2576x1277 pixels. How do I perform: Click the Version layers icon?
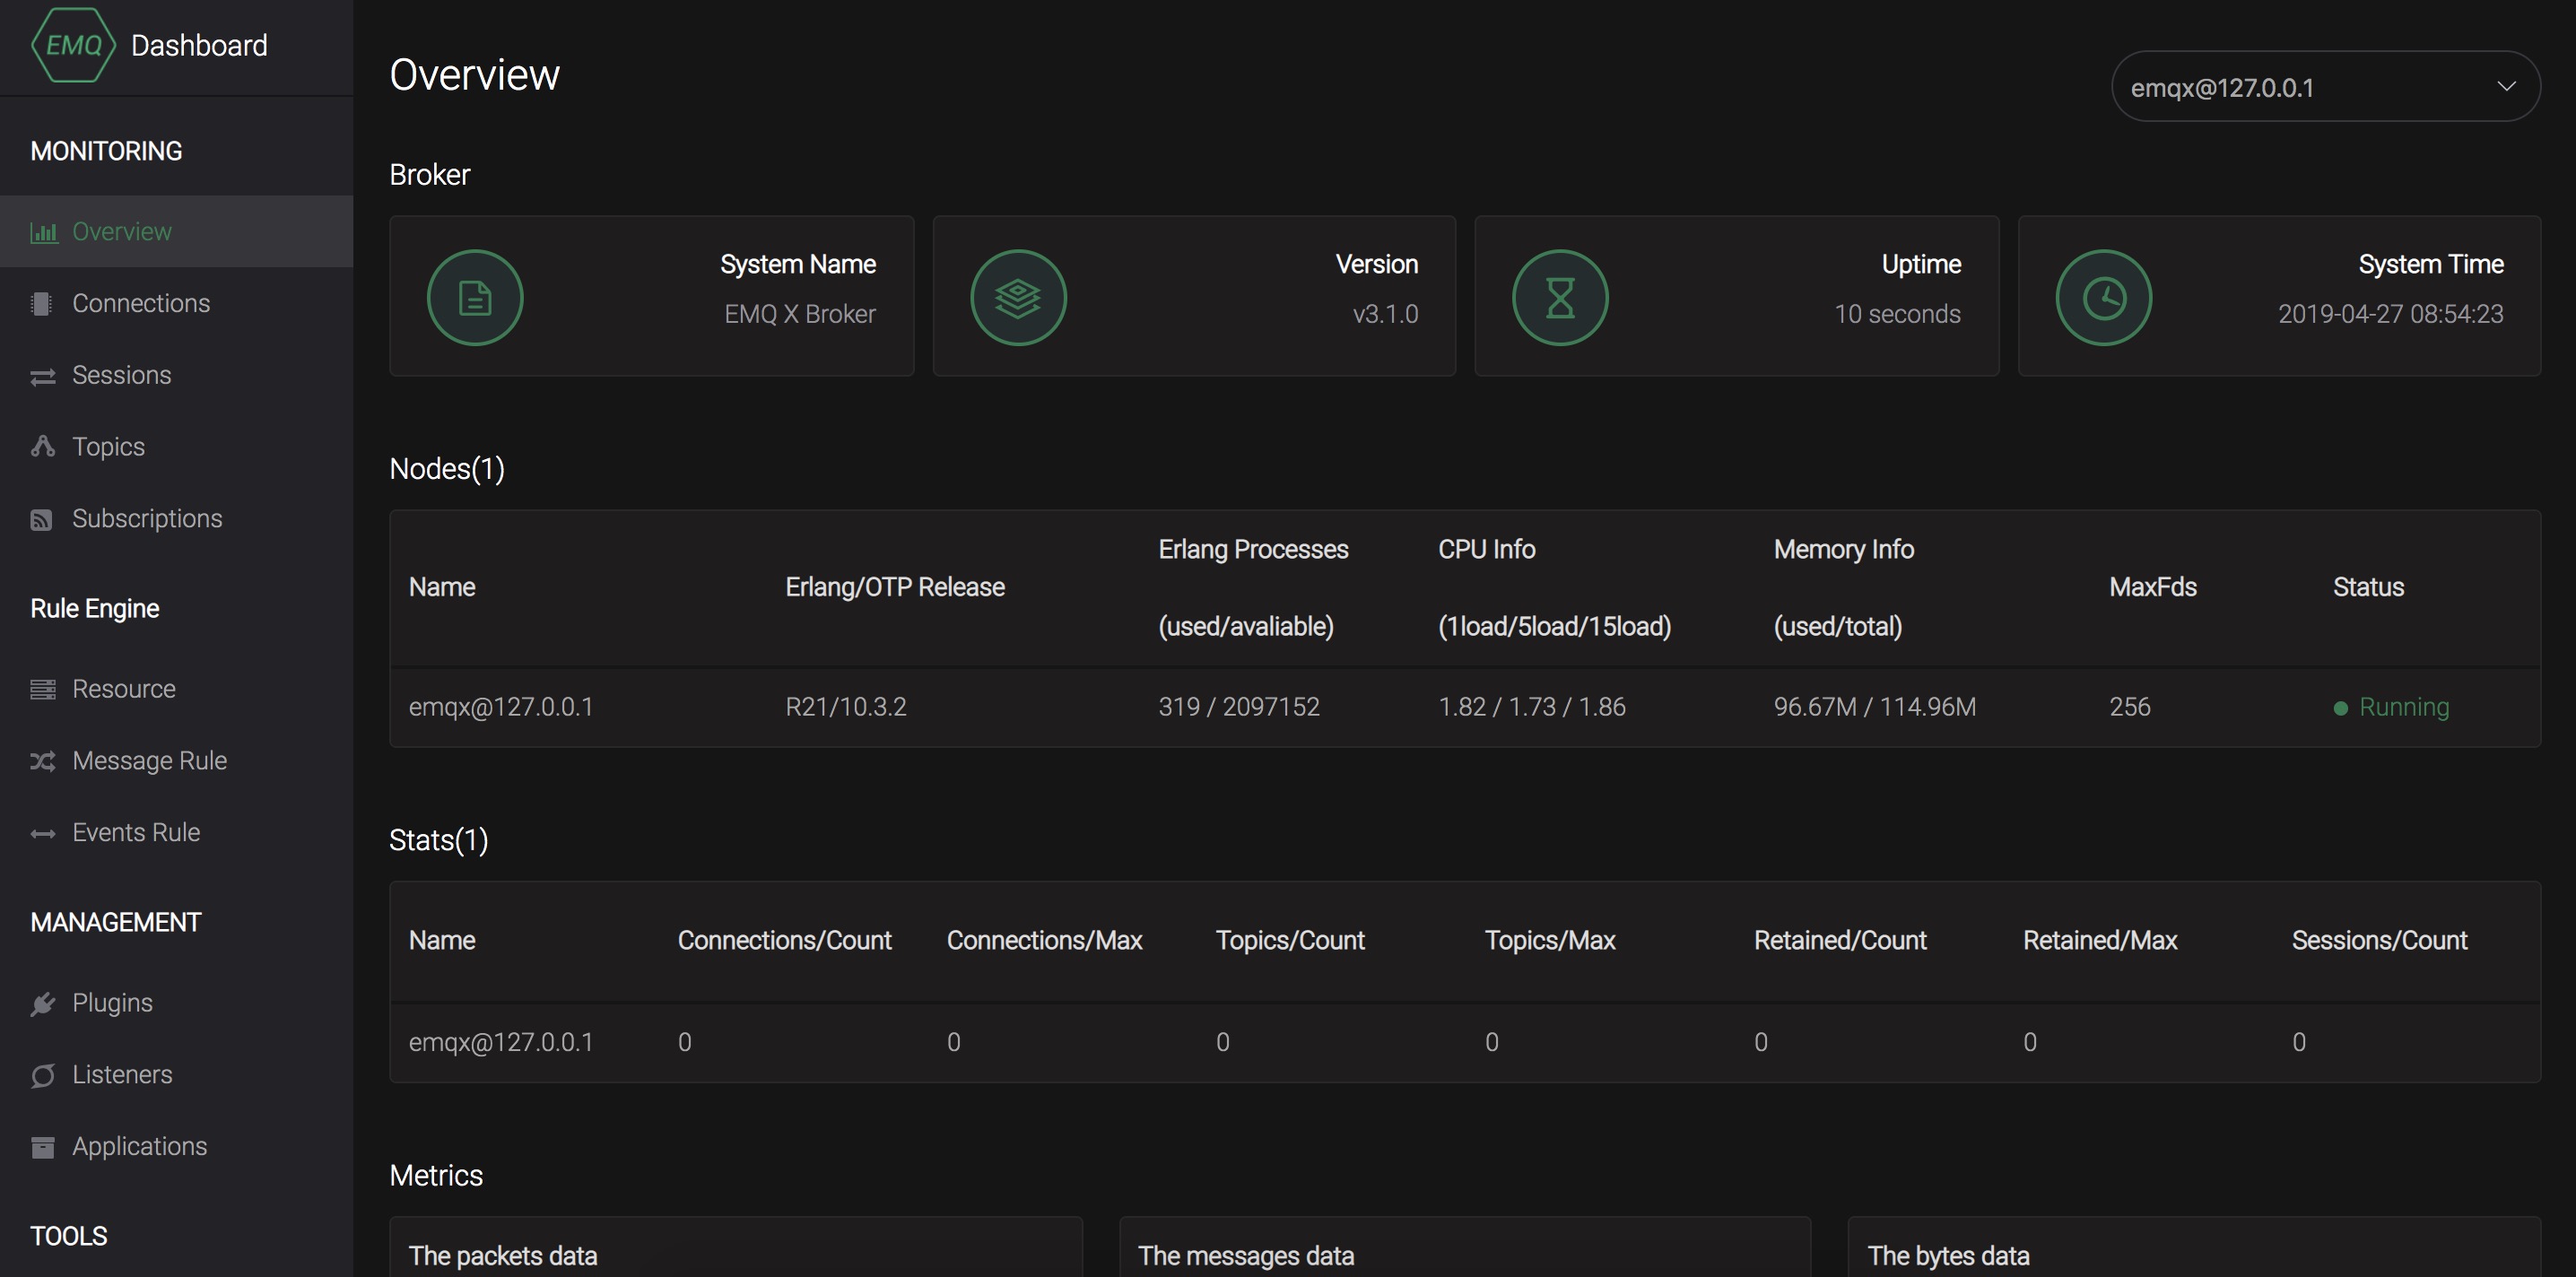point(1018,298)
